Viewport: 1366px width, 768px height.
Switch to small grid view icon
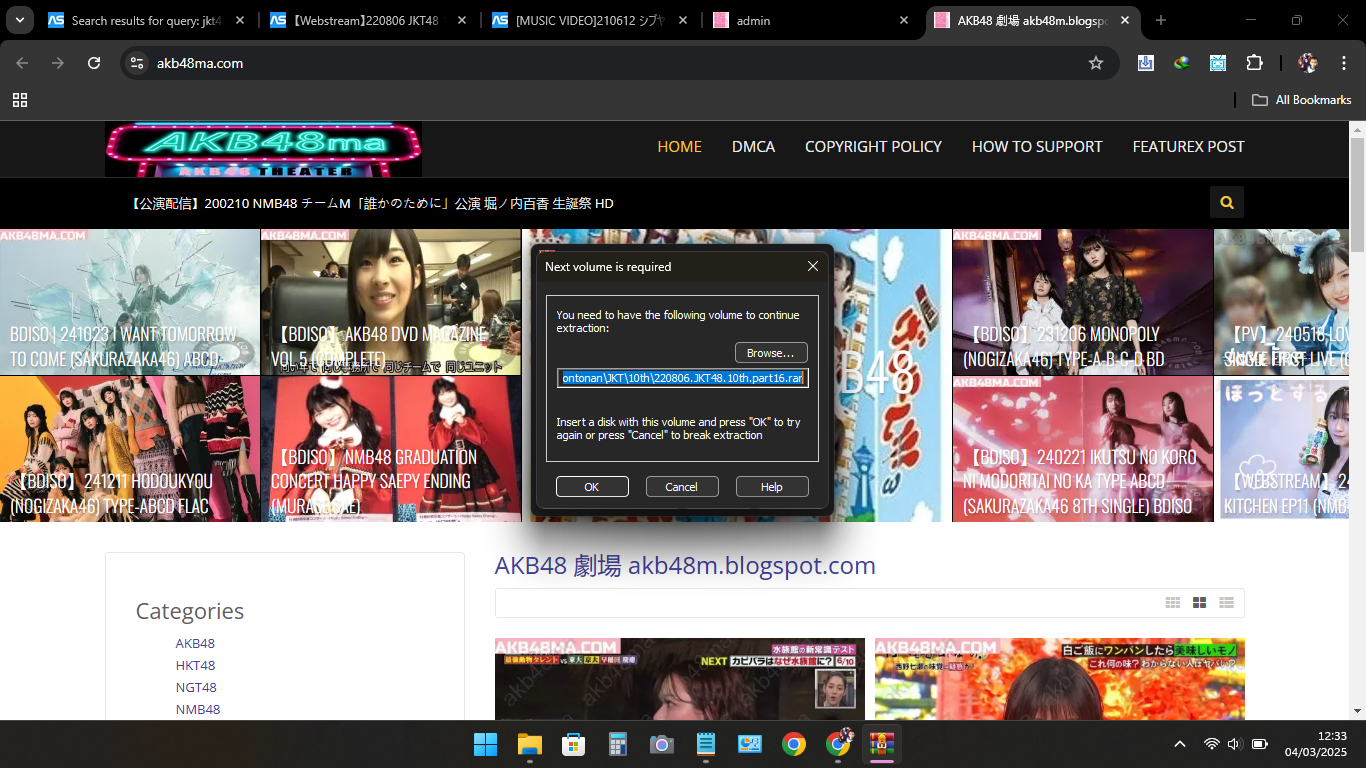click(x=1173, y=603)
